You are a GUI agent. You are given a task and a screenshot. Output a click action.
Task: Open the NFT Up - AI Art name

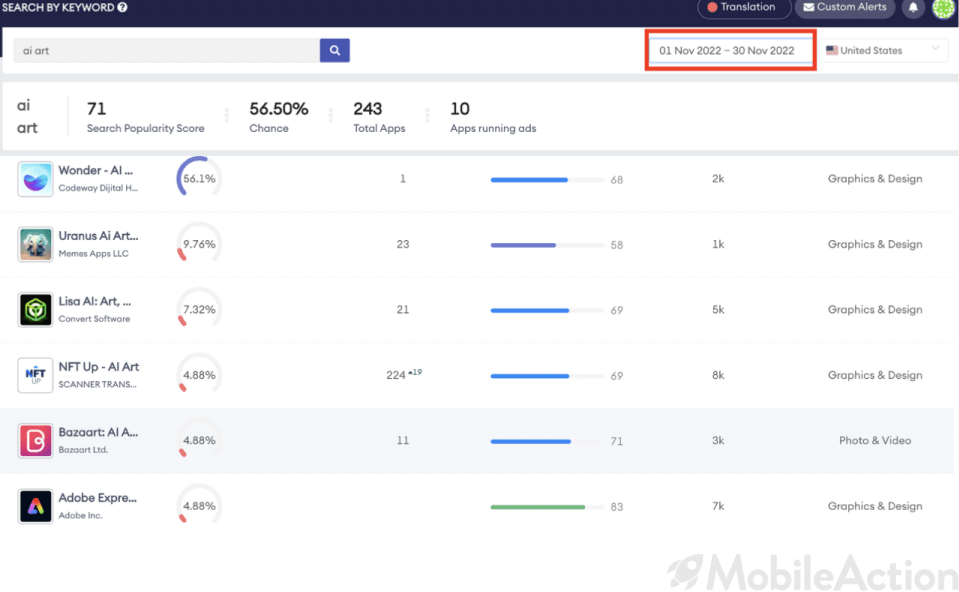[98, 367]
